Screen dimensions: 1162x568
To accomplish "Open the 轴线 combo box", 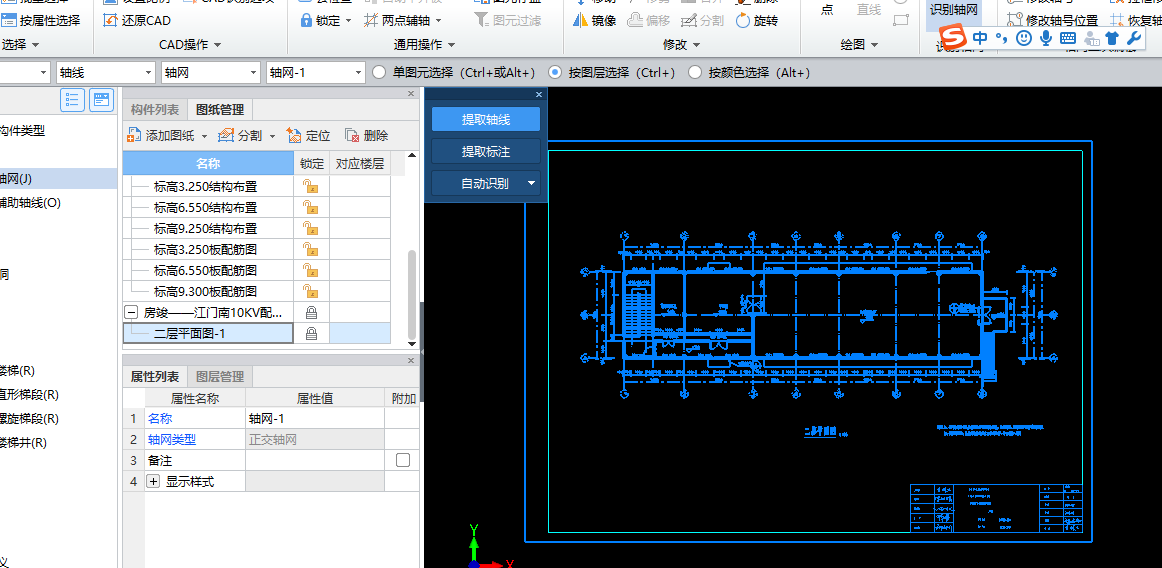I will pyautogui.click(x=106, y=73).
